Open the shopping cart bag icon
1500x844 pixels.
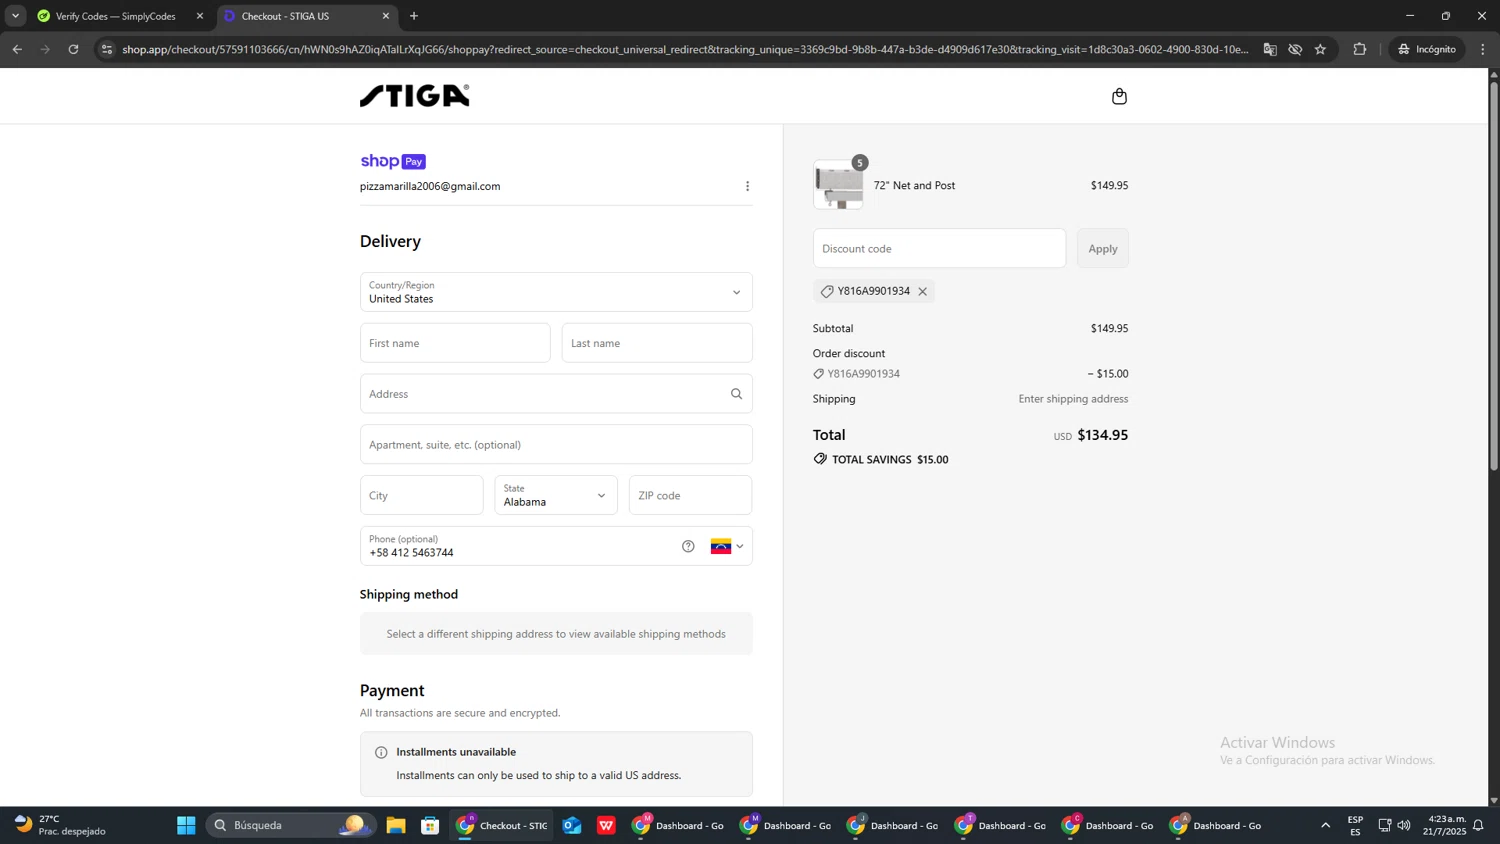point(1119,96)
